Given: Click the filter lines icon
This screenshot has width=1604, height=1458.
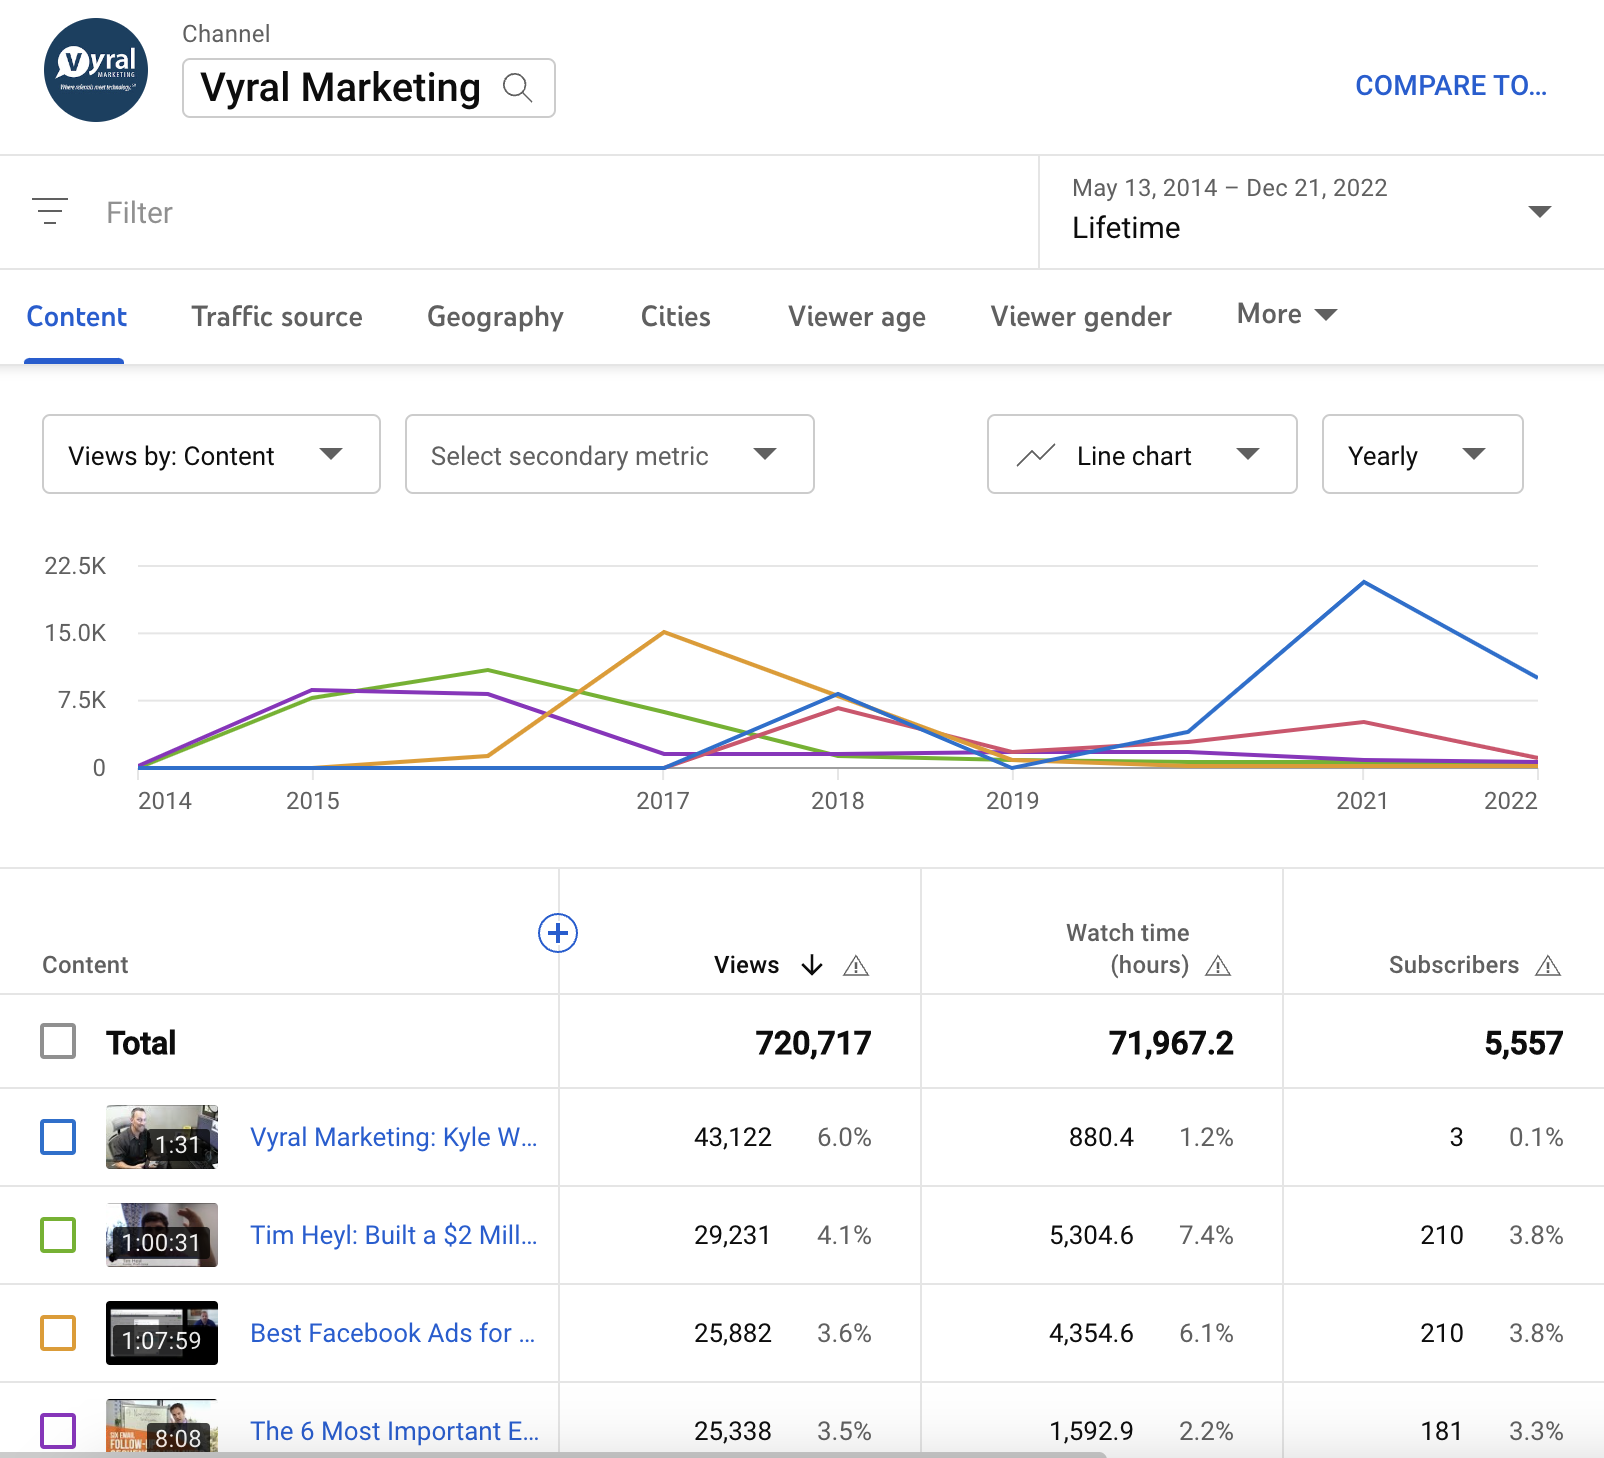Looking at the screenshot, I should tap(50, 211).
